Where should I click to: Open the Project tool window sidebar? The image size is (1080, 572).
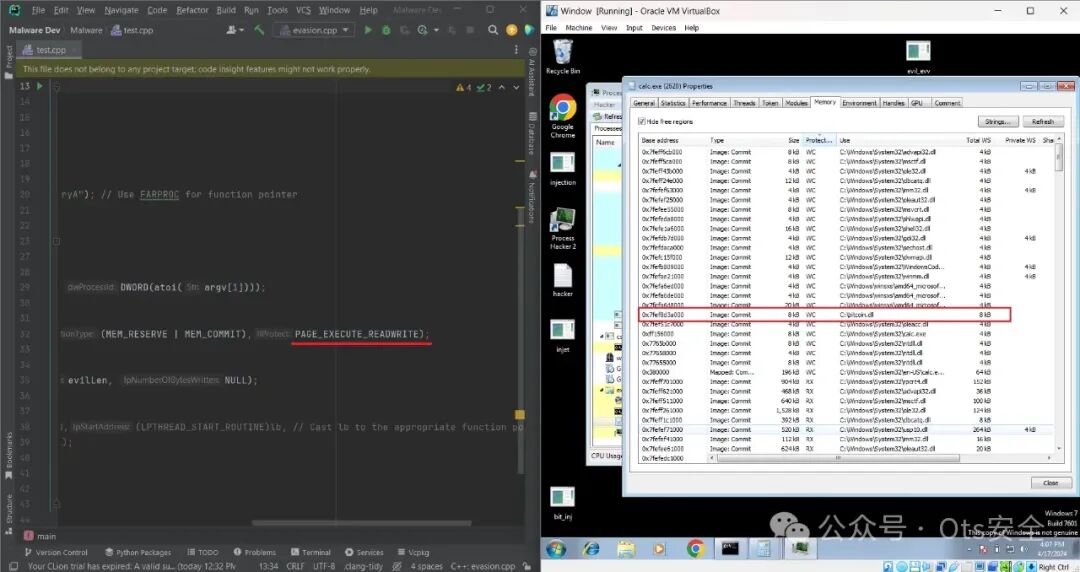pos(8,62)
